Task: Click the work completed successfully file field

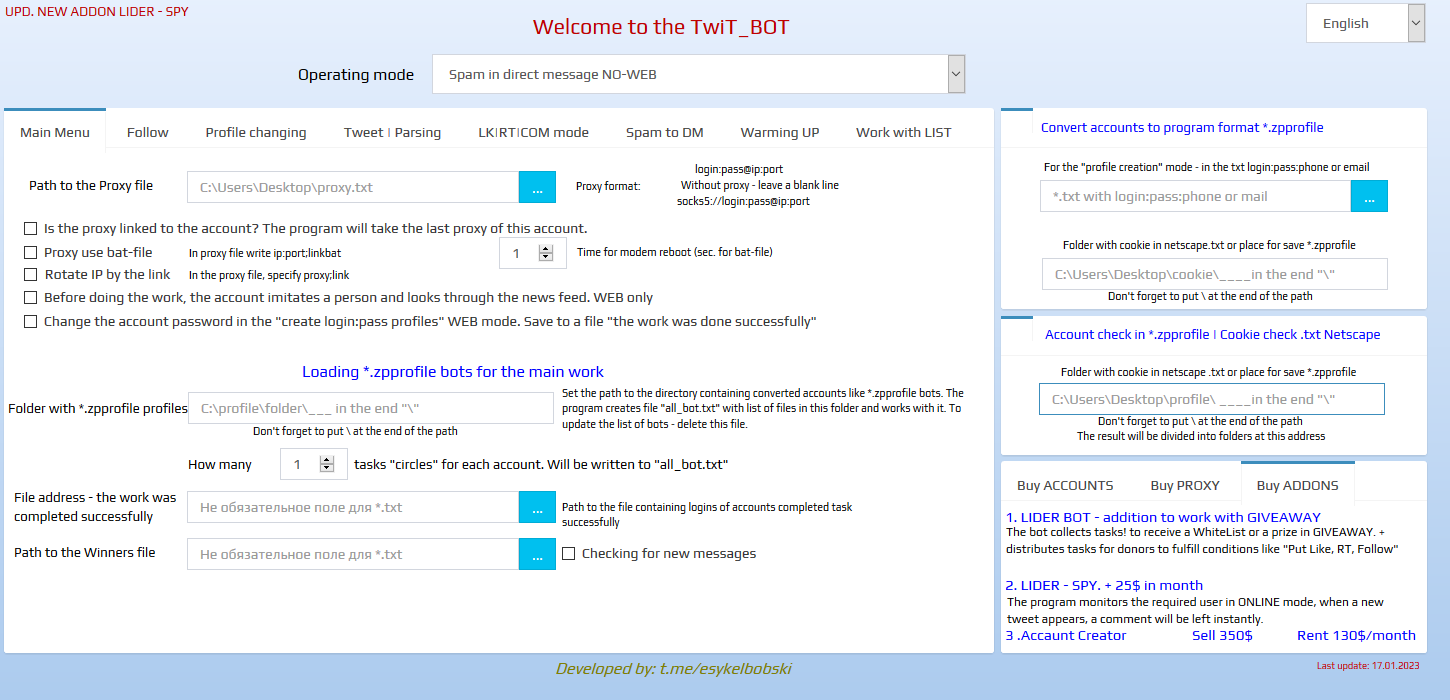Action: (x=353, y=507)
